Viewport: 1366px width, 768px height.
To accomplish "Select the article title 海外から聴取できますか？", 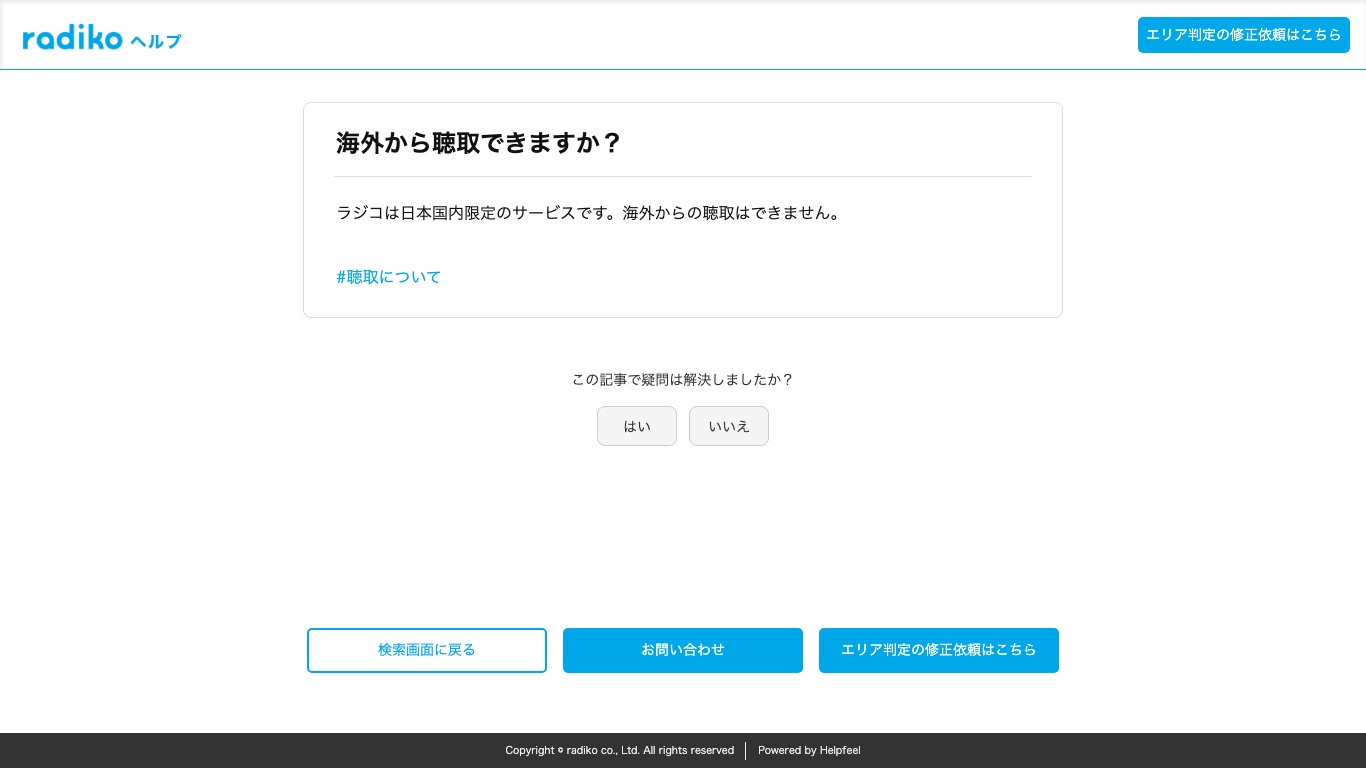I will click(480, 143).
